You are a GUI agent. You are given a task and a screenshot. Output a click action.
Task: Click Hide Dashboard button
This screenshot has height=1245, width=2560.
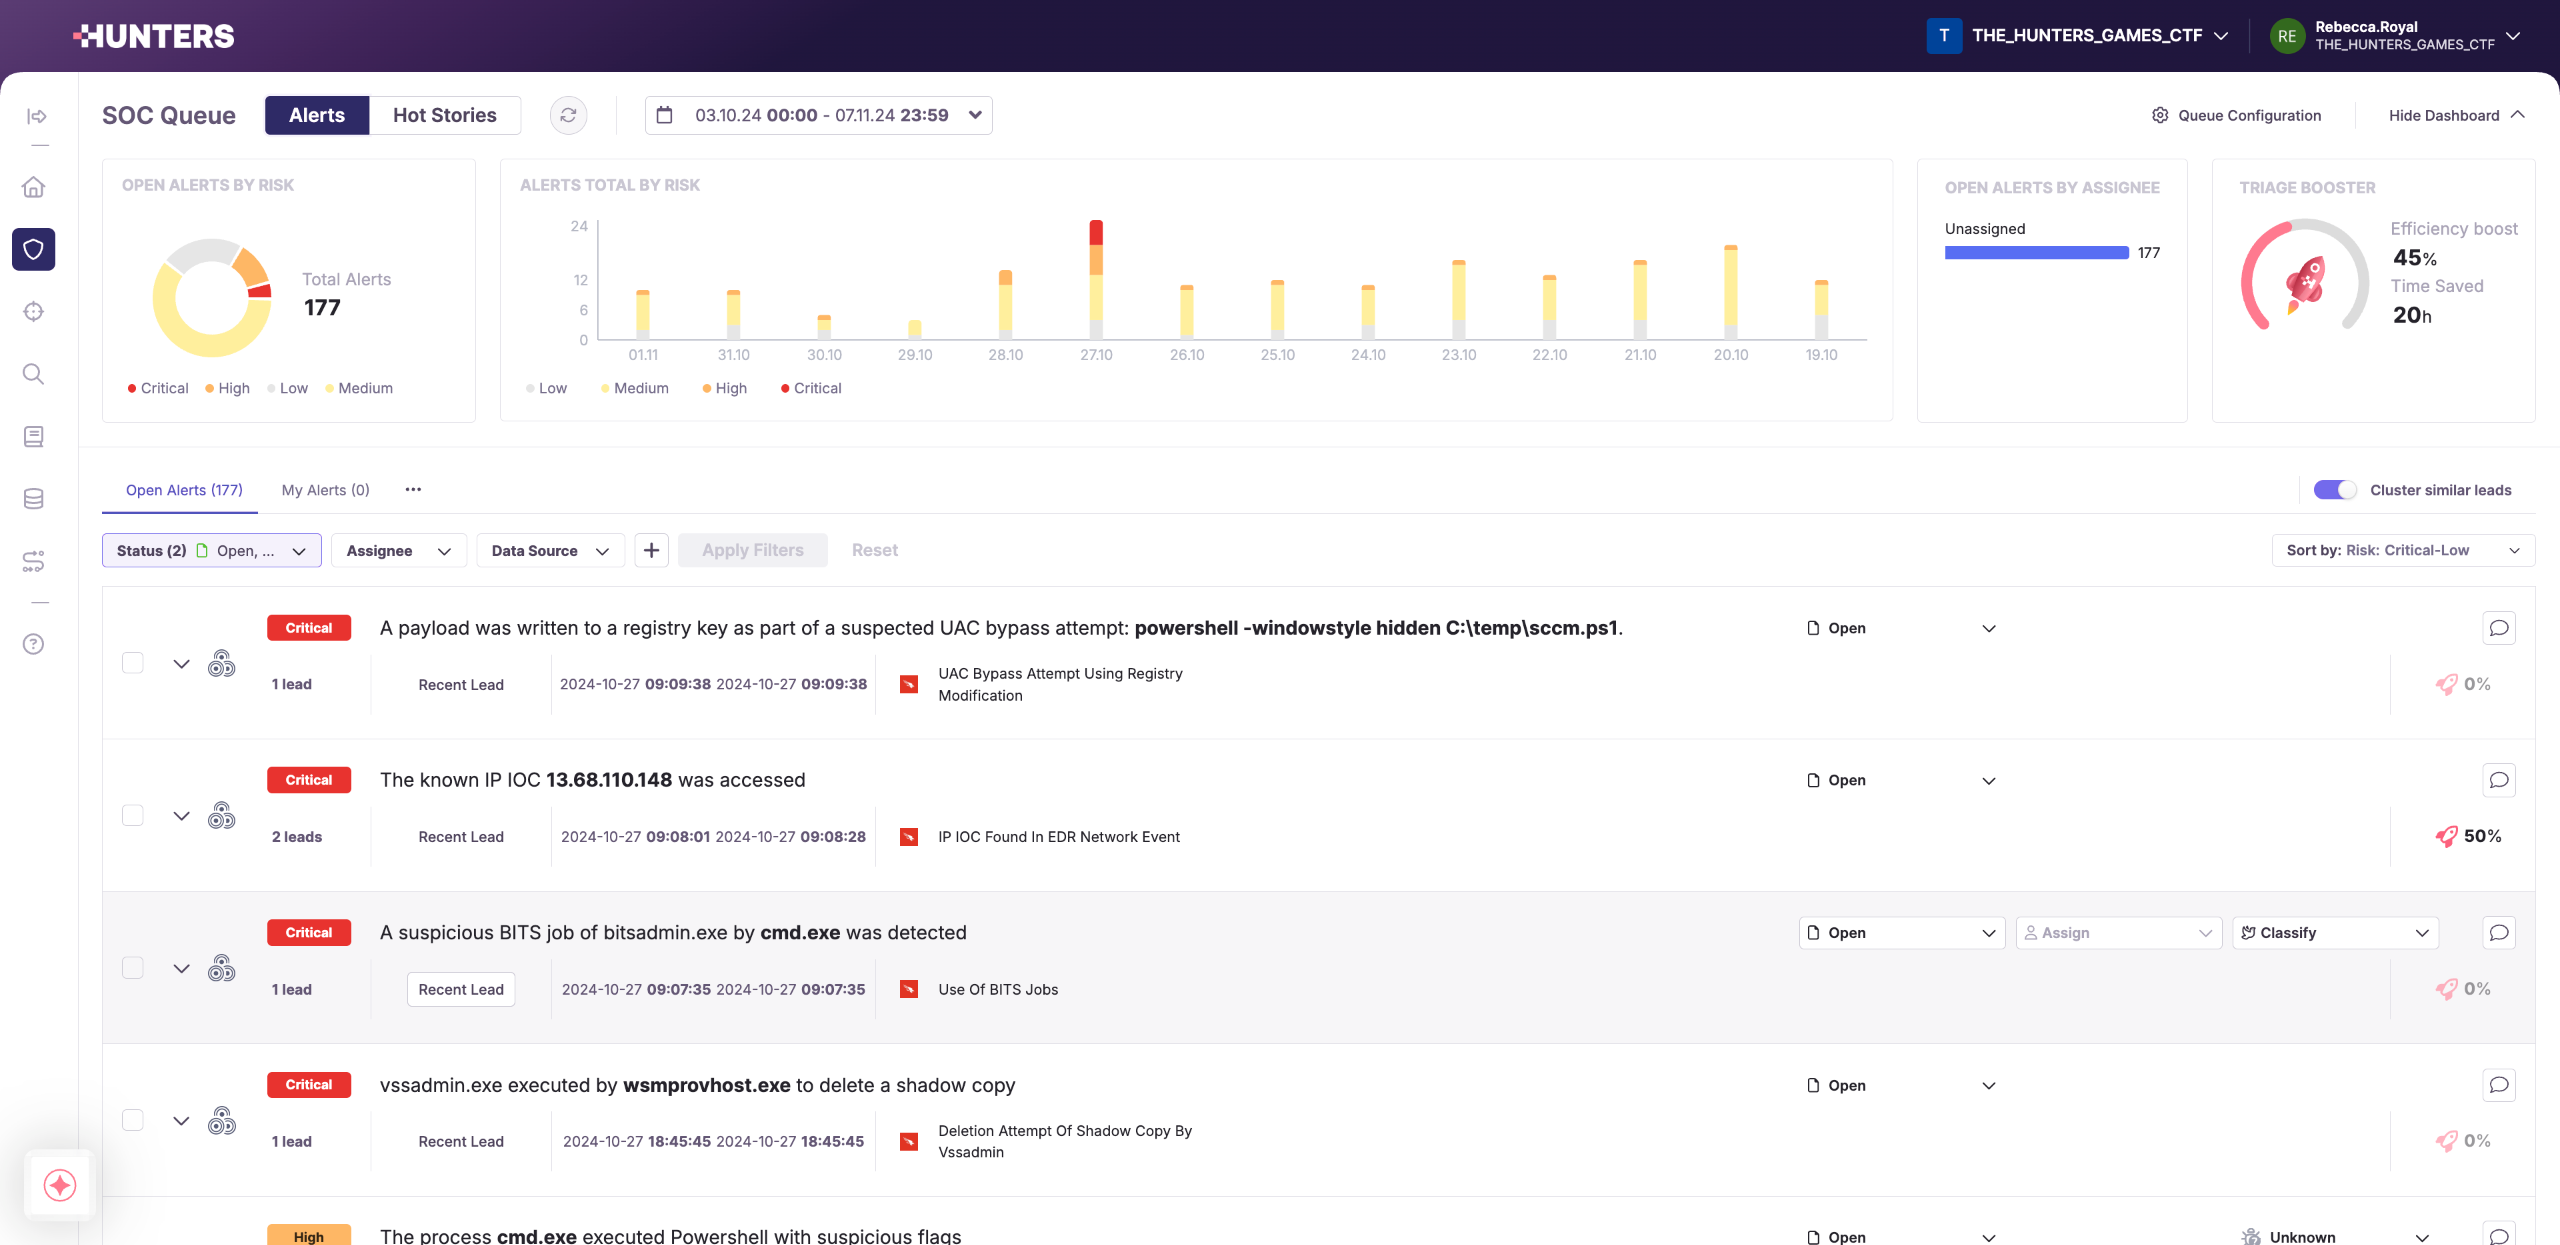click(2455, 115)
